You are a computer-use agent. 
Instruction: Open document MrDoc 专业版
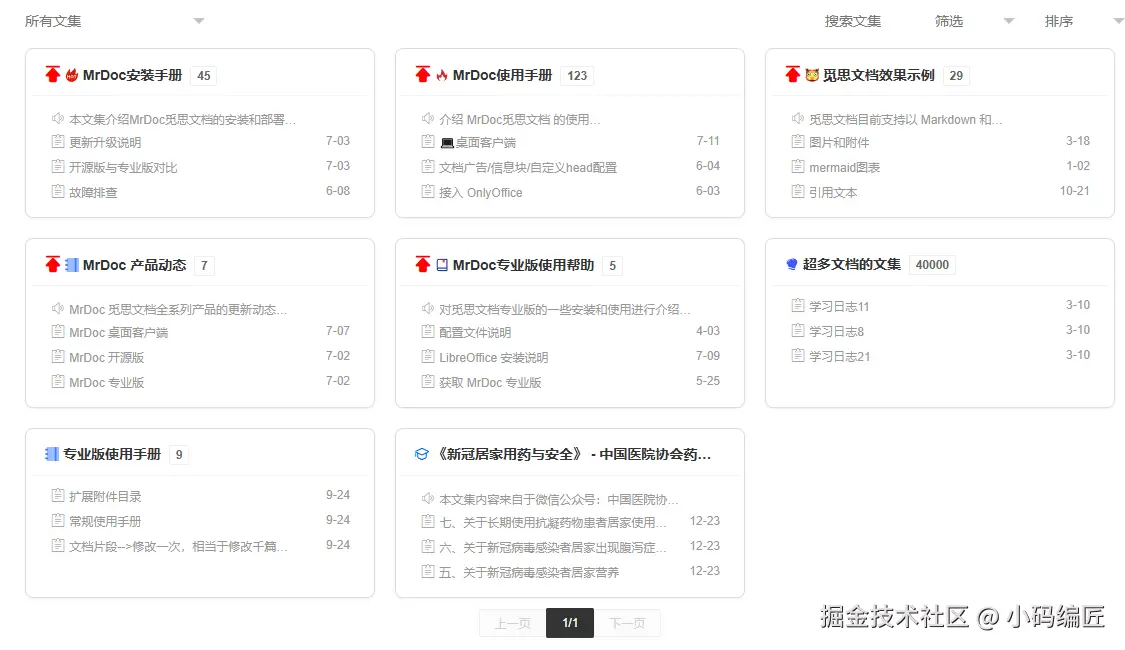point(106,382)
